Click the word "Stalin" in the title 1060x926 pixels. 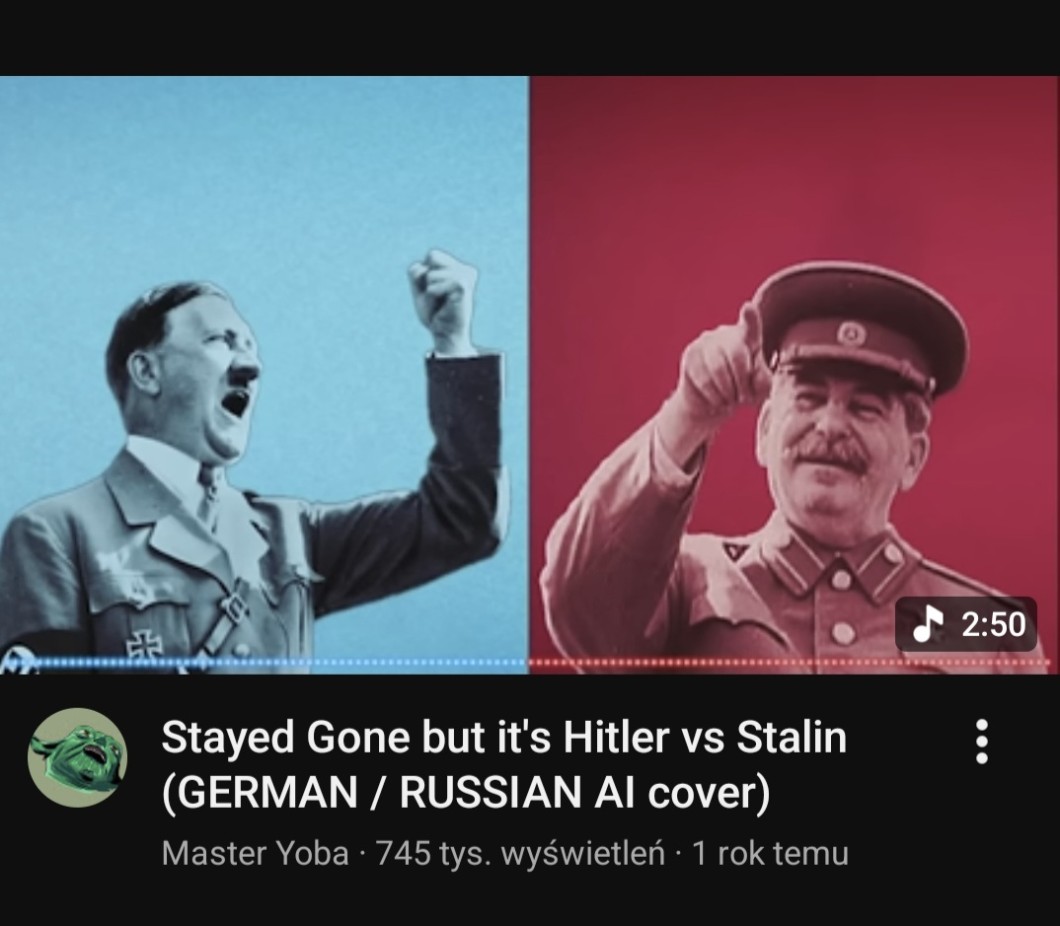pyautogui.click(x=792, y=737)
